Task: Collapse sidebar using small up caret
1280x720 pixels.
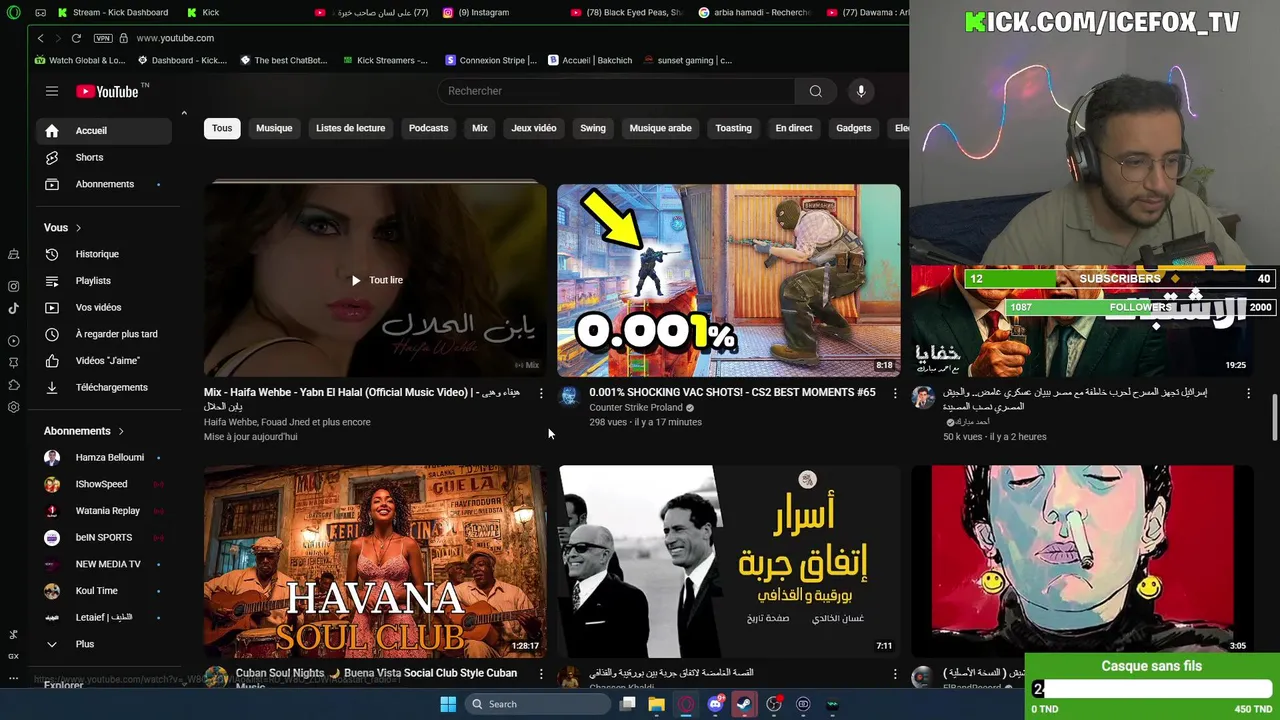Action: (184, 113)
